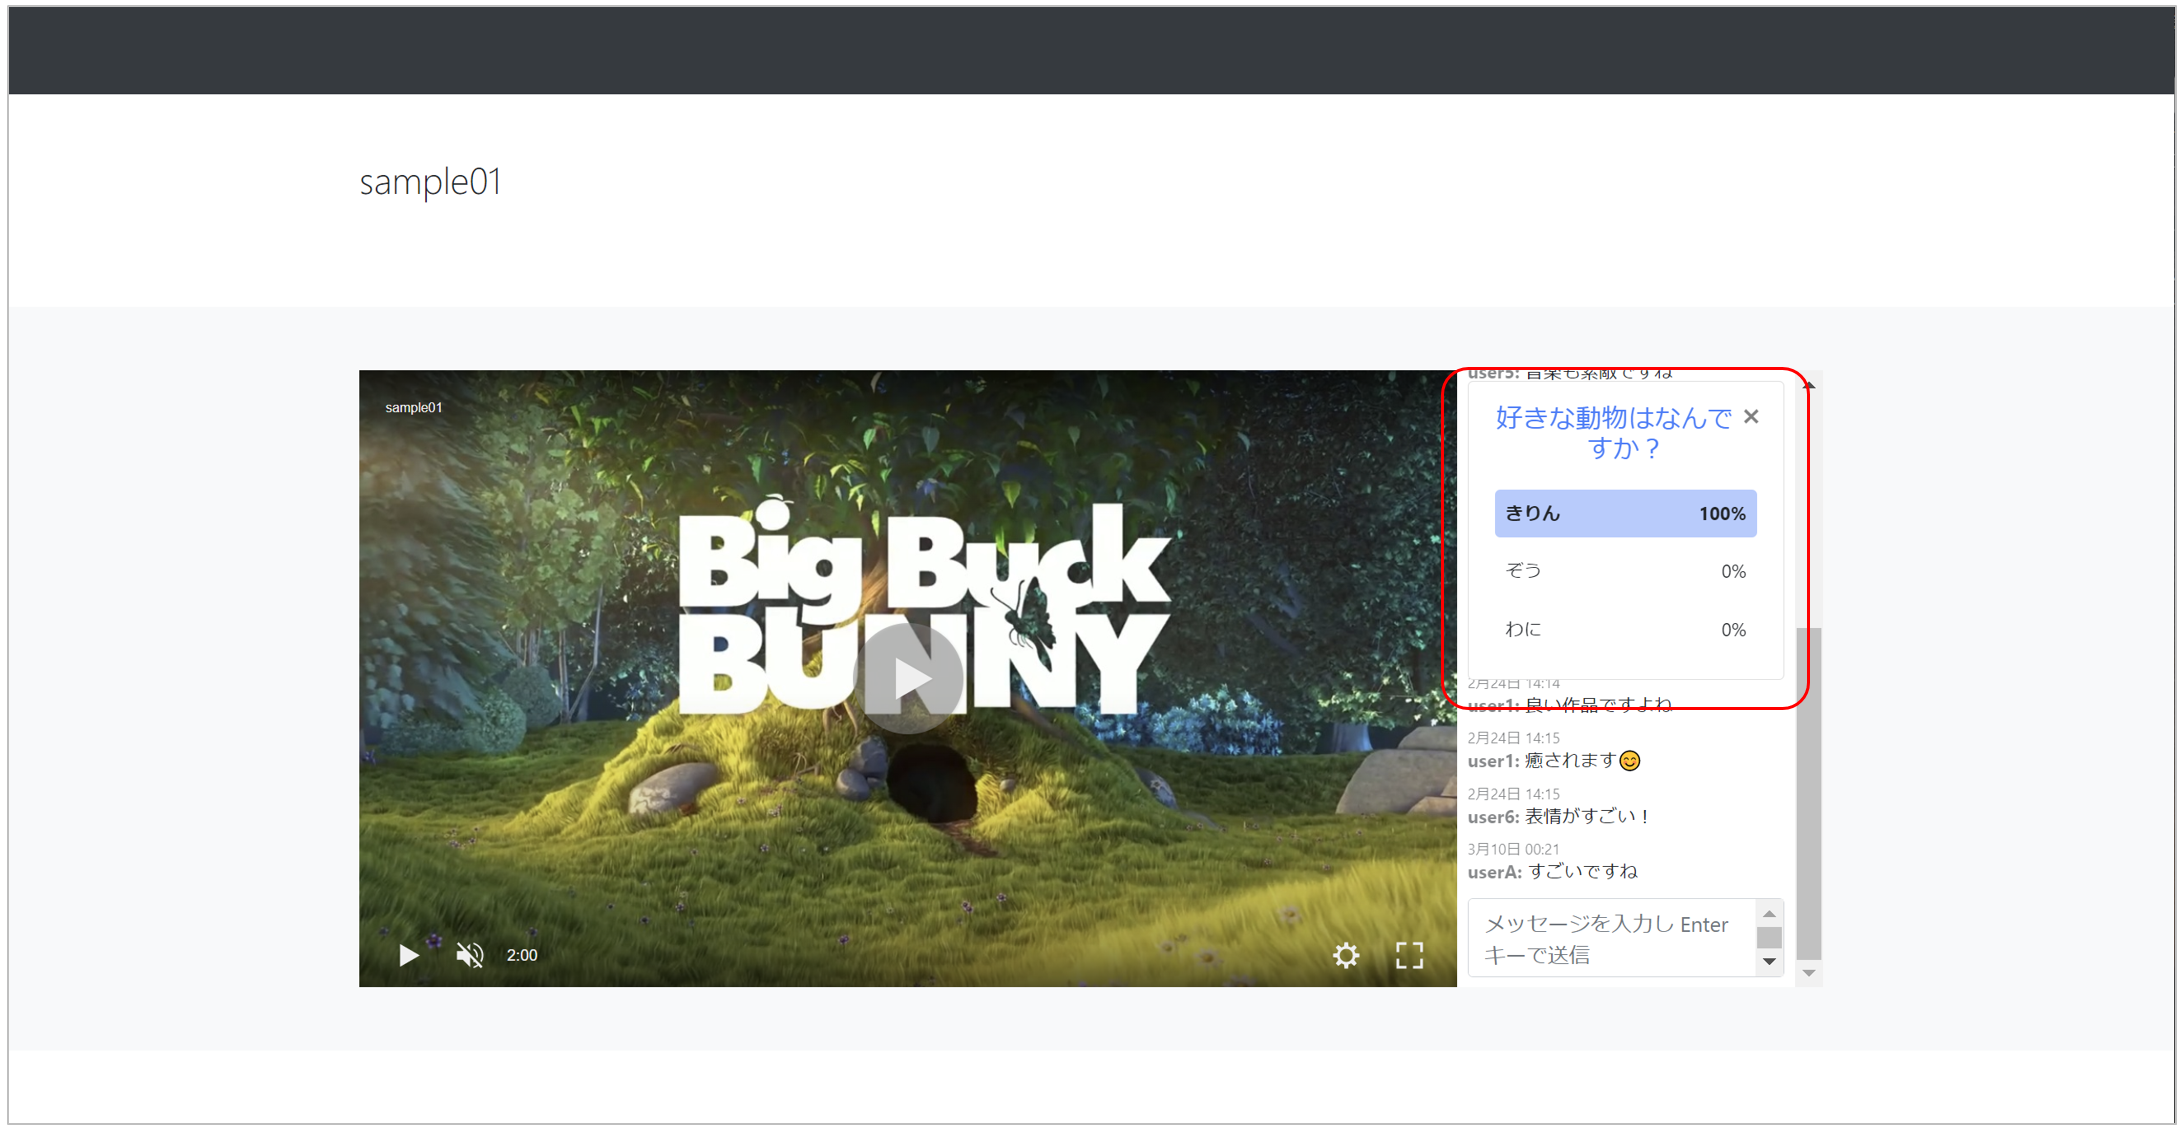This screenshot has height=1136, width=2182.
Task: Click the smiling emoji in user1's message
Action: point(1630,761)
